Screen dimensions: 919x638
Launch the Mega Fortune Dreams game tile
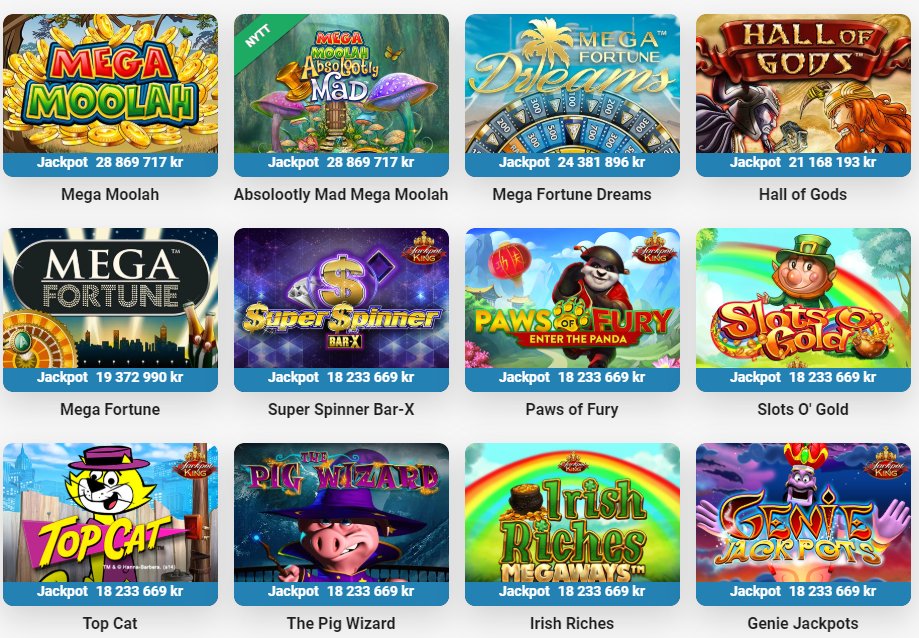click(x=572, y=84)
